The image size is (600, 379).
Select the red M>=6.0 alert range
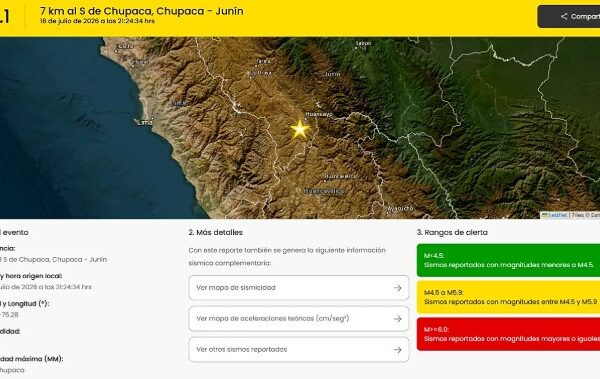coord(508,334)
